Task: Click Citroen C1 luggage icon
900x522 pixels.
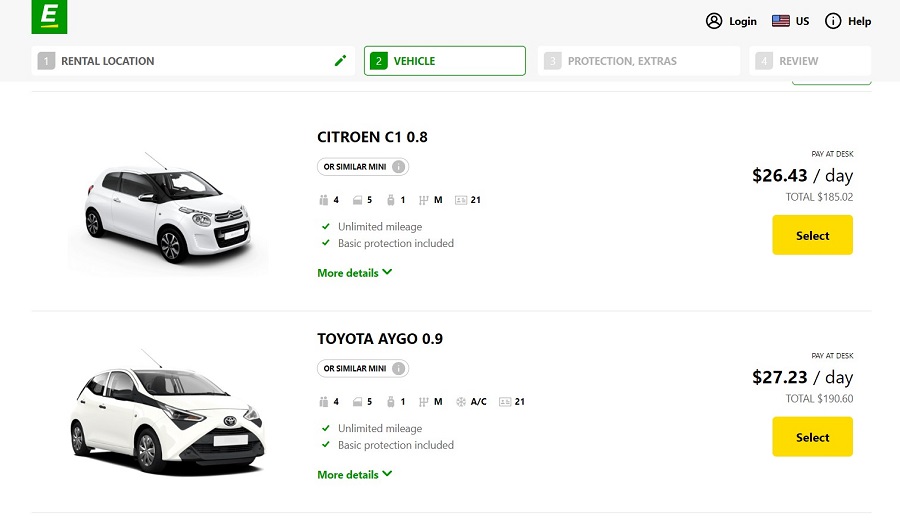Action: point(391,200)
